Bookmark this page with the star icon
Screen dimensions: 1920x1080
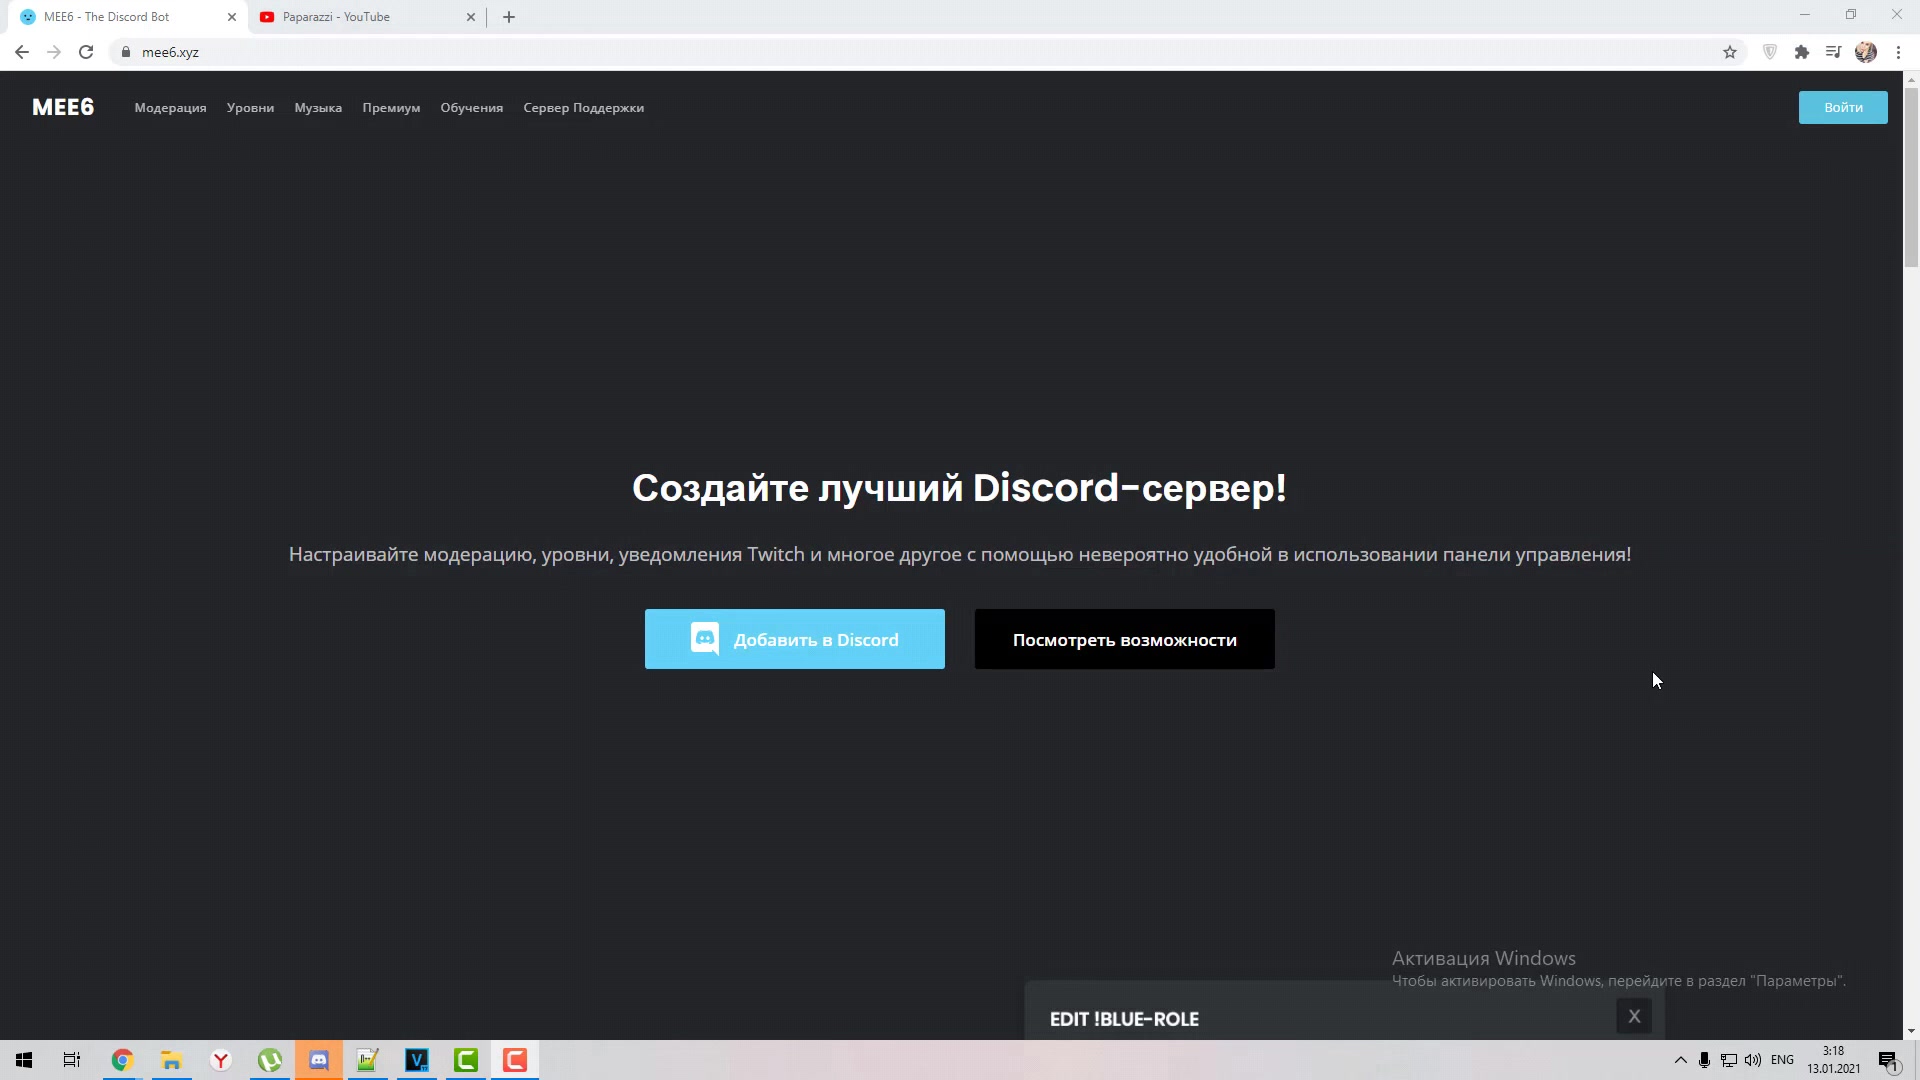click(x=1730, y=52)
